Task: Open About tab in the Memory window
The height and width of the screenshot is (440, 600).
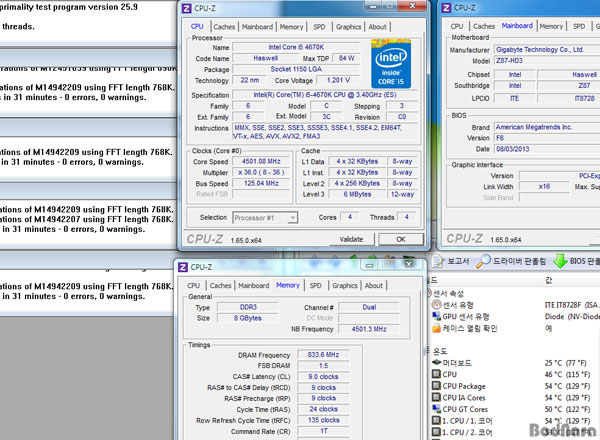Action: (373, 285)
